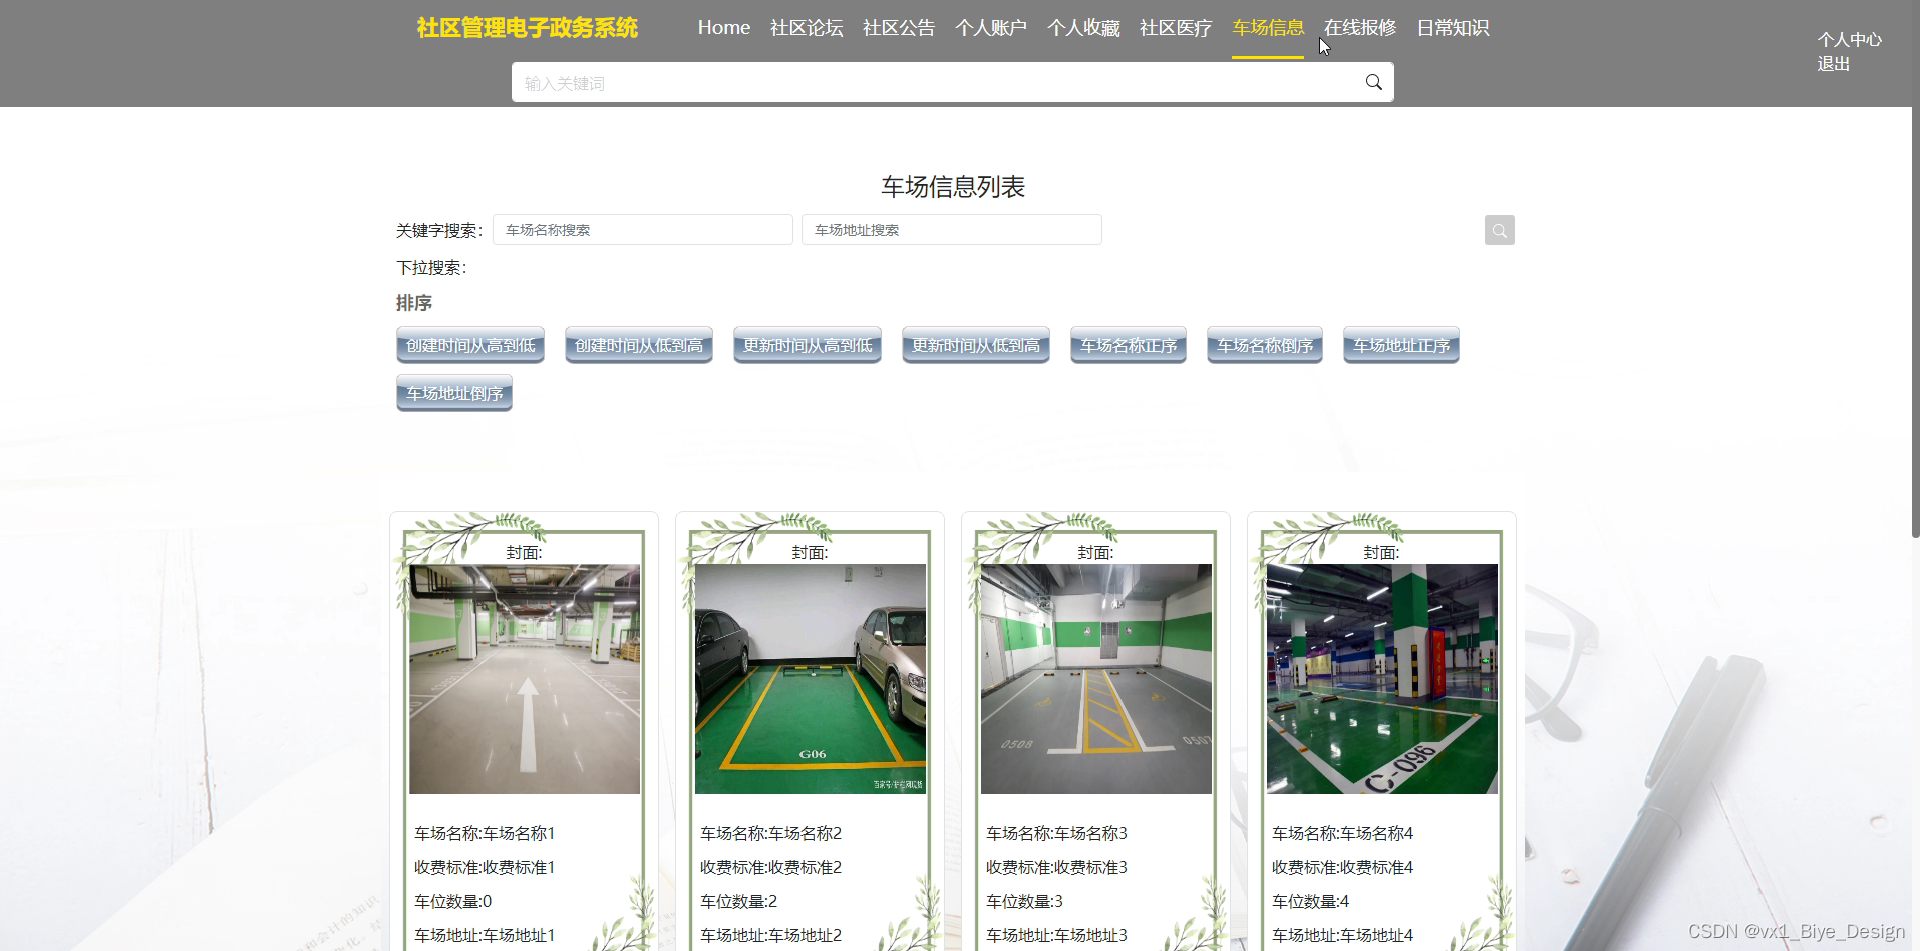
Task: Go to 日常知识 section
Action: pos(1453,28)
